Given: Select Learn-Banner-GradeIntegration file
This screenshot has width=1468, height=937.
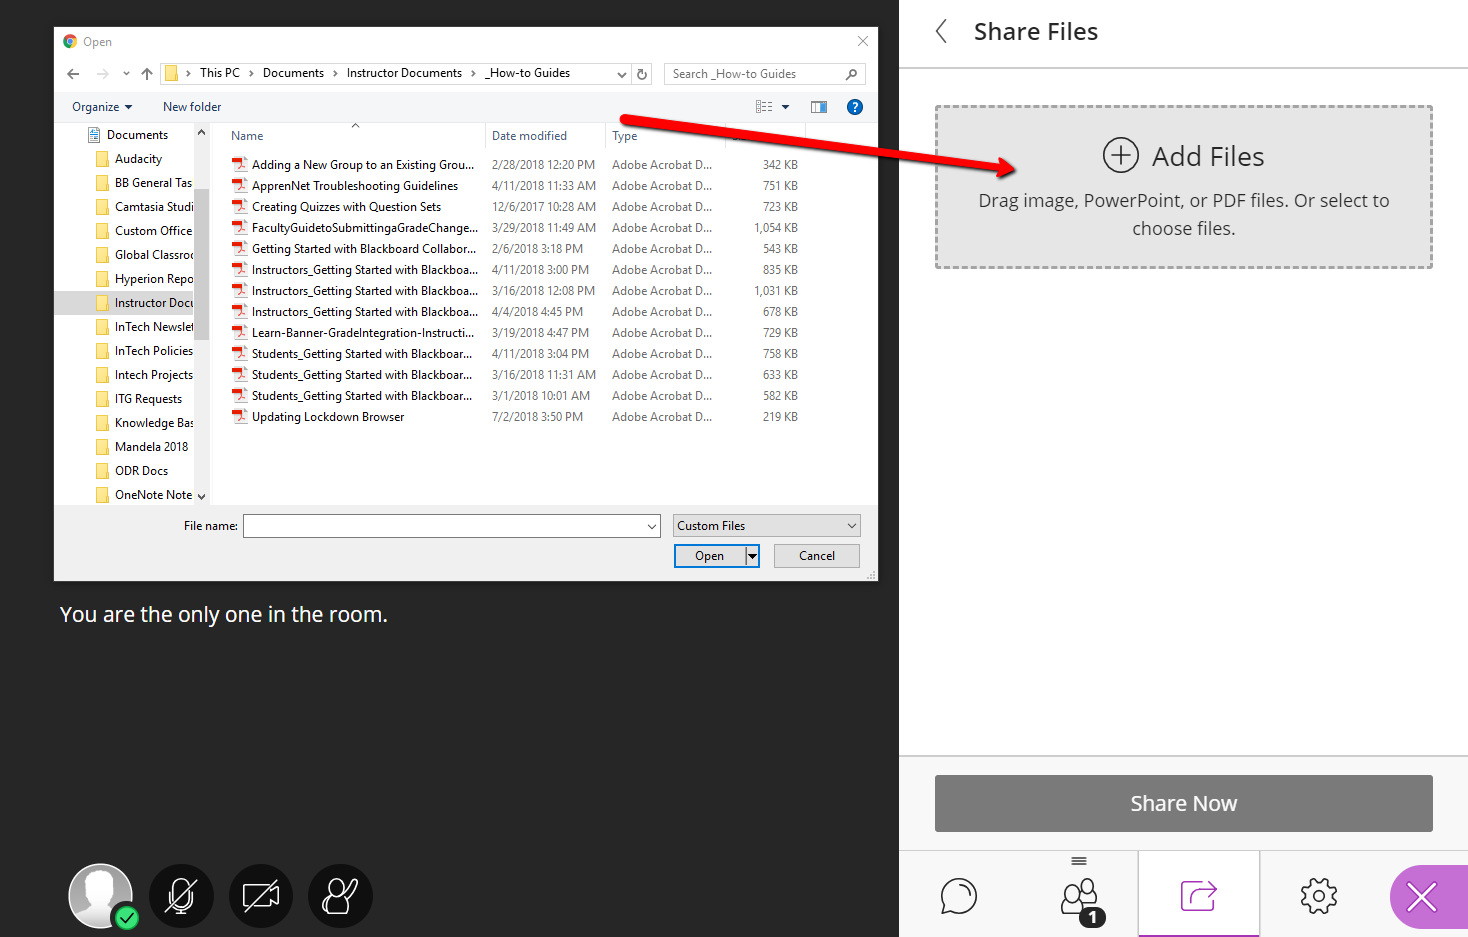Looking at the screenshot, I should [363, 333].
